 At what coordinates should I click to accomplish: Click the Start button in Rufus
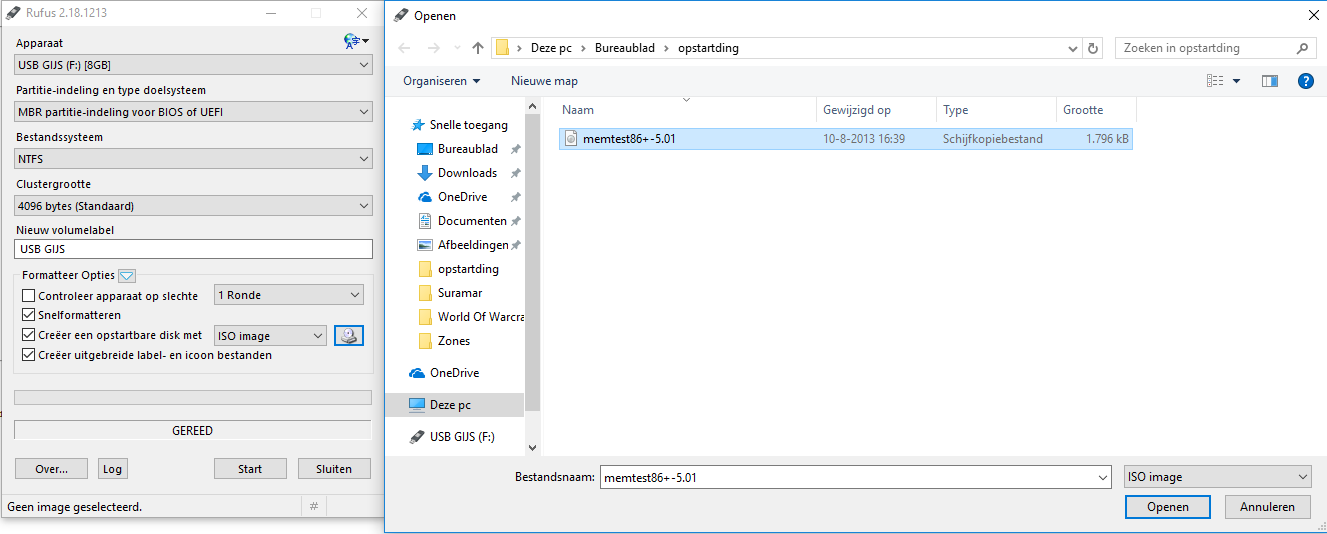click(x=250, y=469)
